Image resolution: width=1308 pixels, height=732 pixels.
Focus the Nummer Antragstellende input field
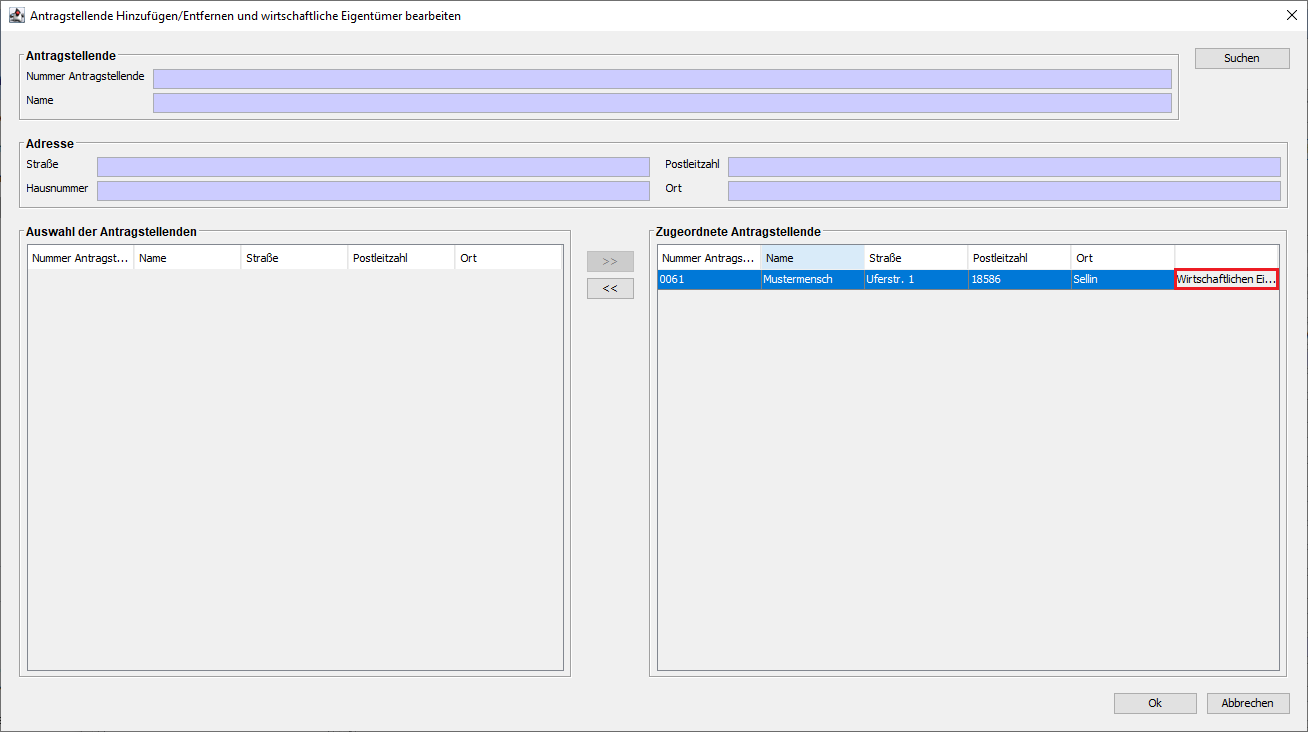[x=661, y=79]
